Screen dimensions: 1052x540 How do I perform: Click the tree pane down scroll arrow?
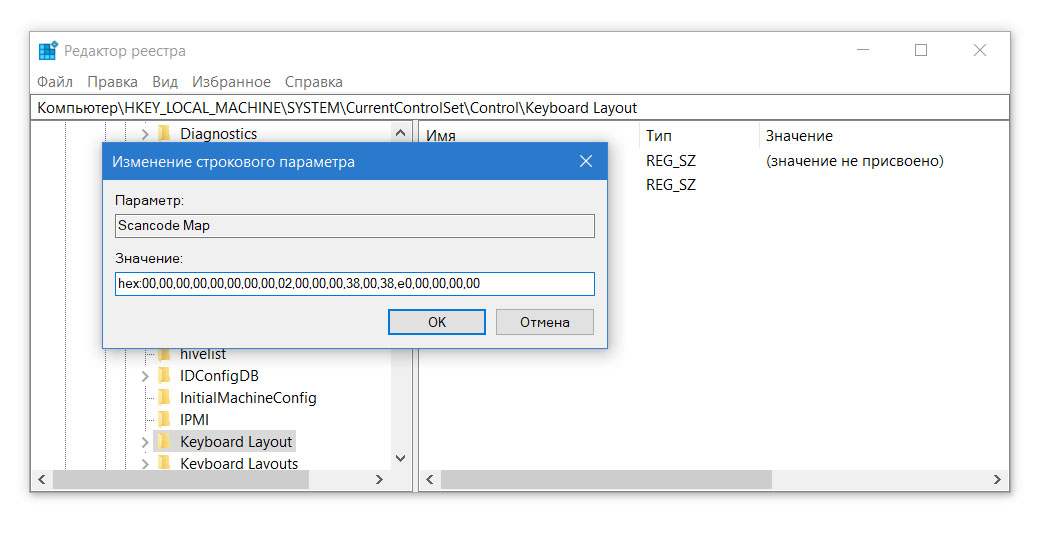[401, 458]
